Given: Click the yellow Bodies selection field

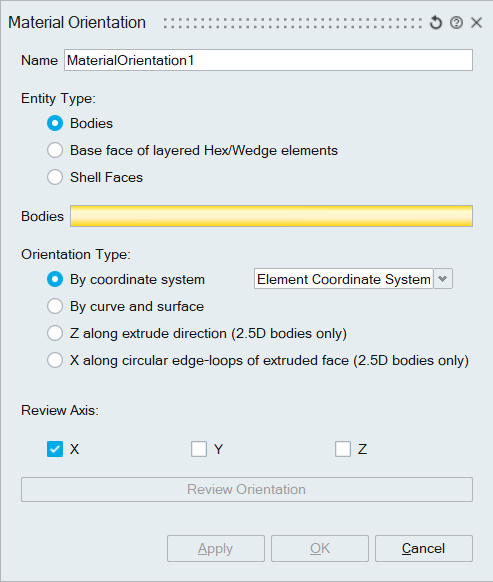Looking at the screenshot, I should point(271,216).
